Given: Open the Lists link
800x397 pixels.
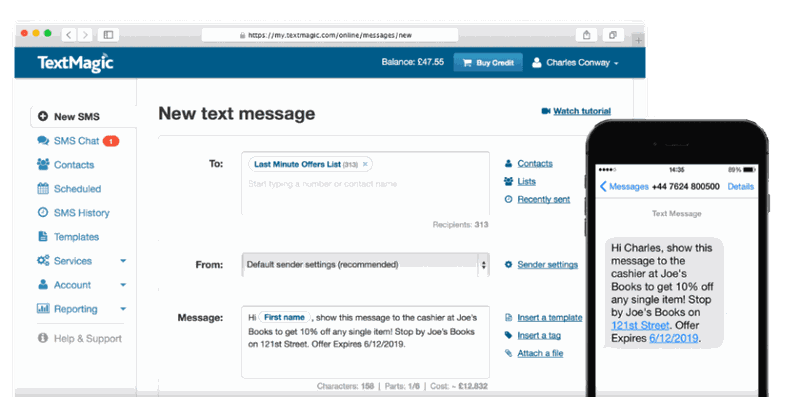Looking at the screenshot, I should click(527, 181).
